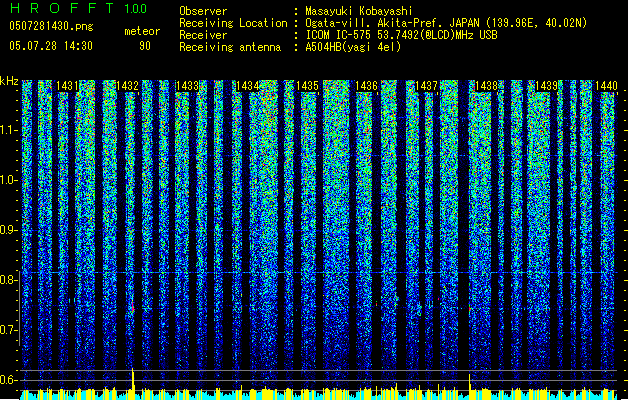The image size is (629, 400).
Task: Click the Ogata-vill. Akita-Pref. JAPAN location text
Action: [446, 23]
